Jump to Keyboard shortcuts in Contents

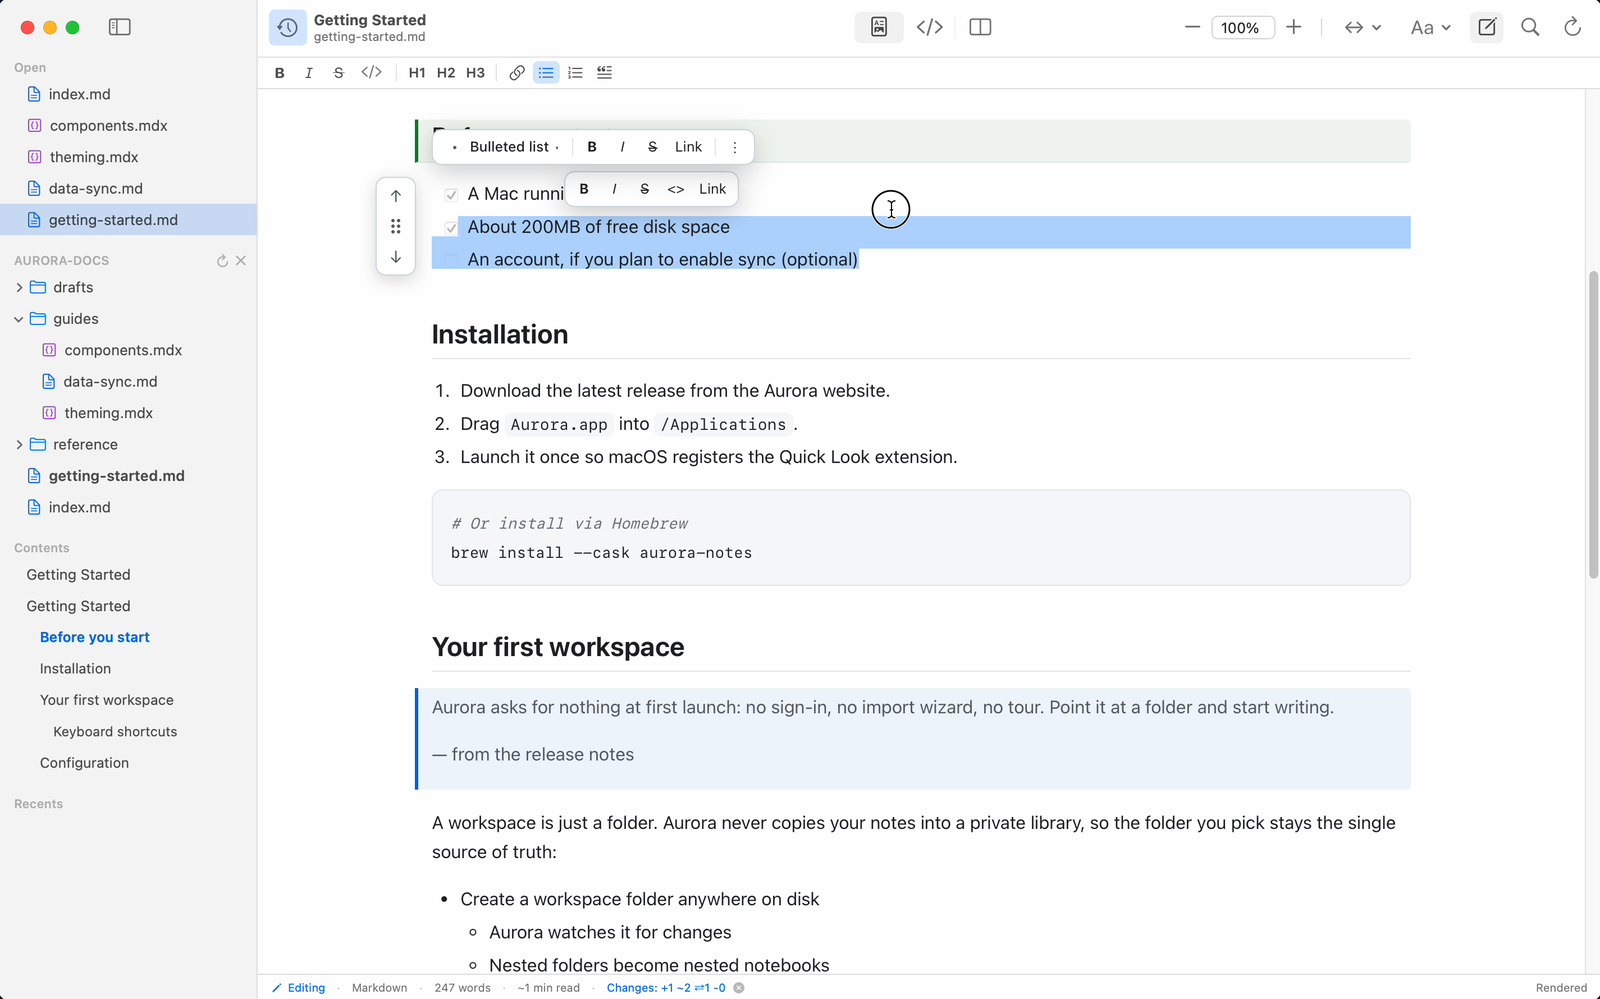point(115,732)
